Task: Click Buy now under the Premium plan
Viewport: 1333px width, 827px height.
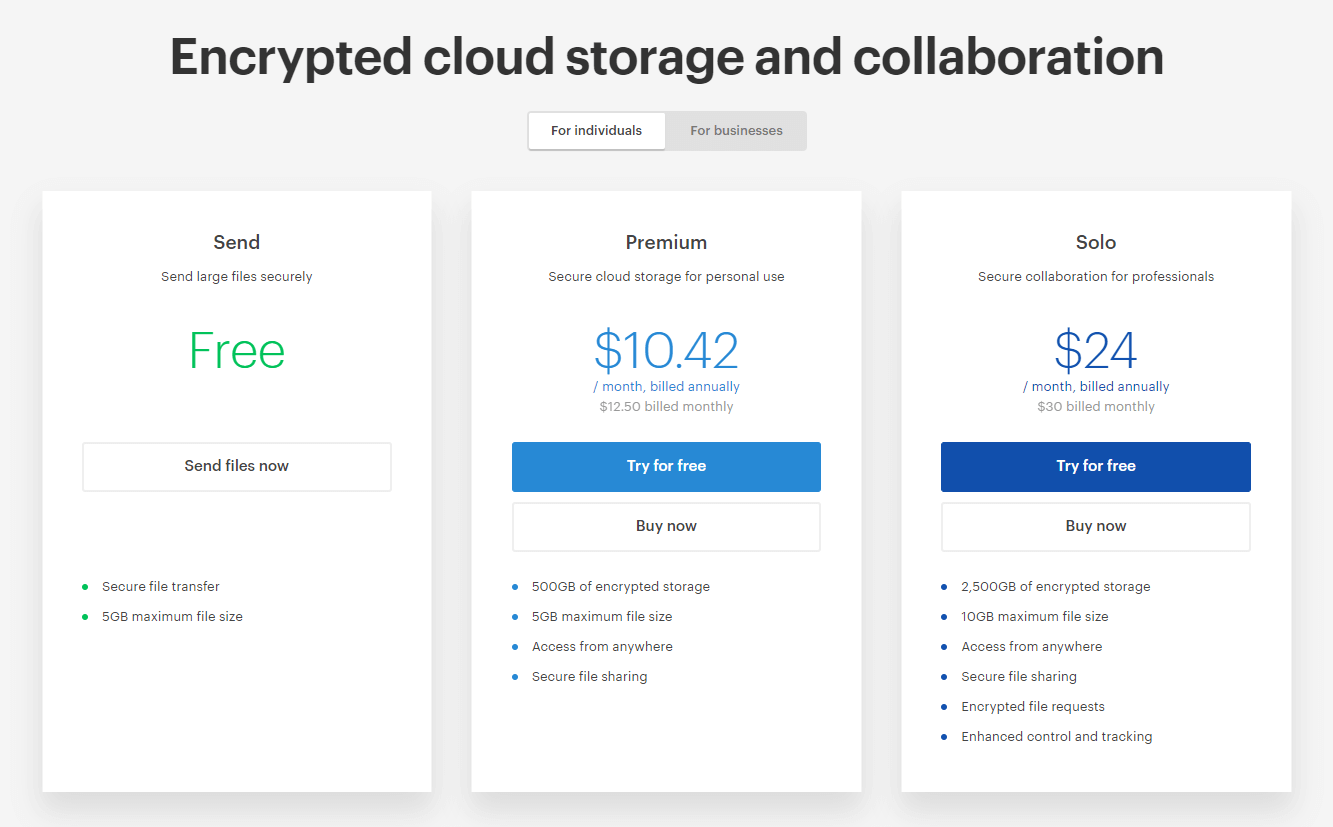Action: (x=666, y=526)
